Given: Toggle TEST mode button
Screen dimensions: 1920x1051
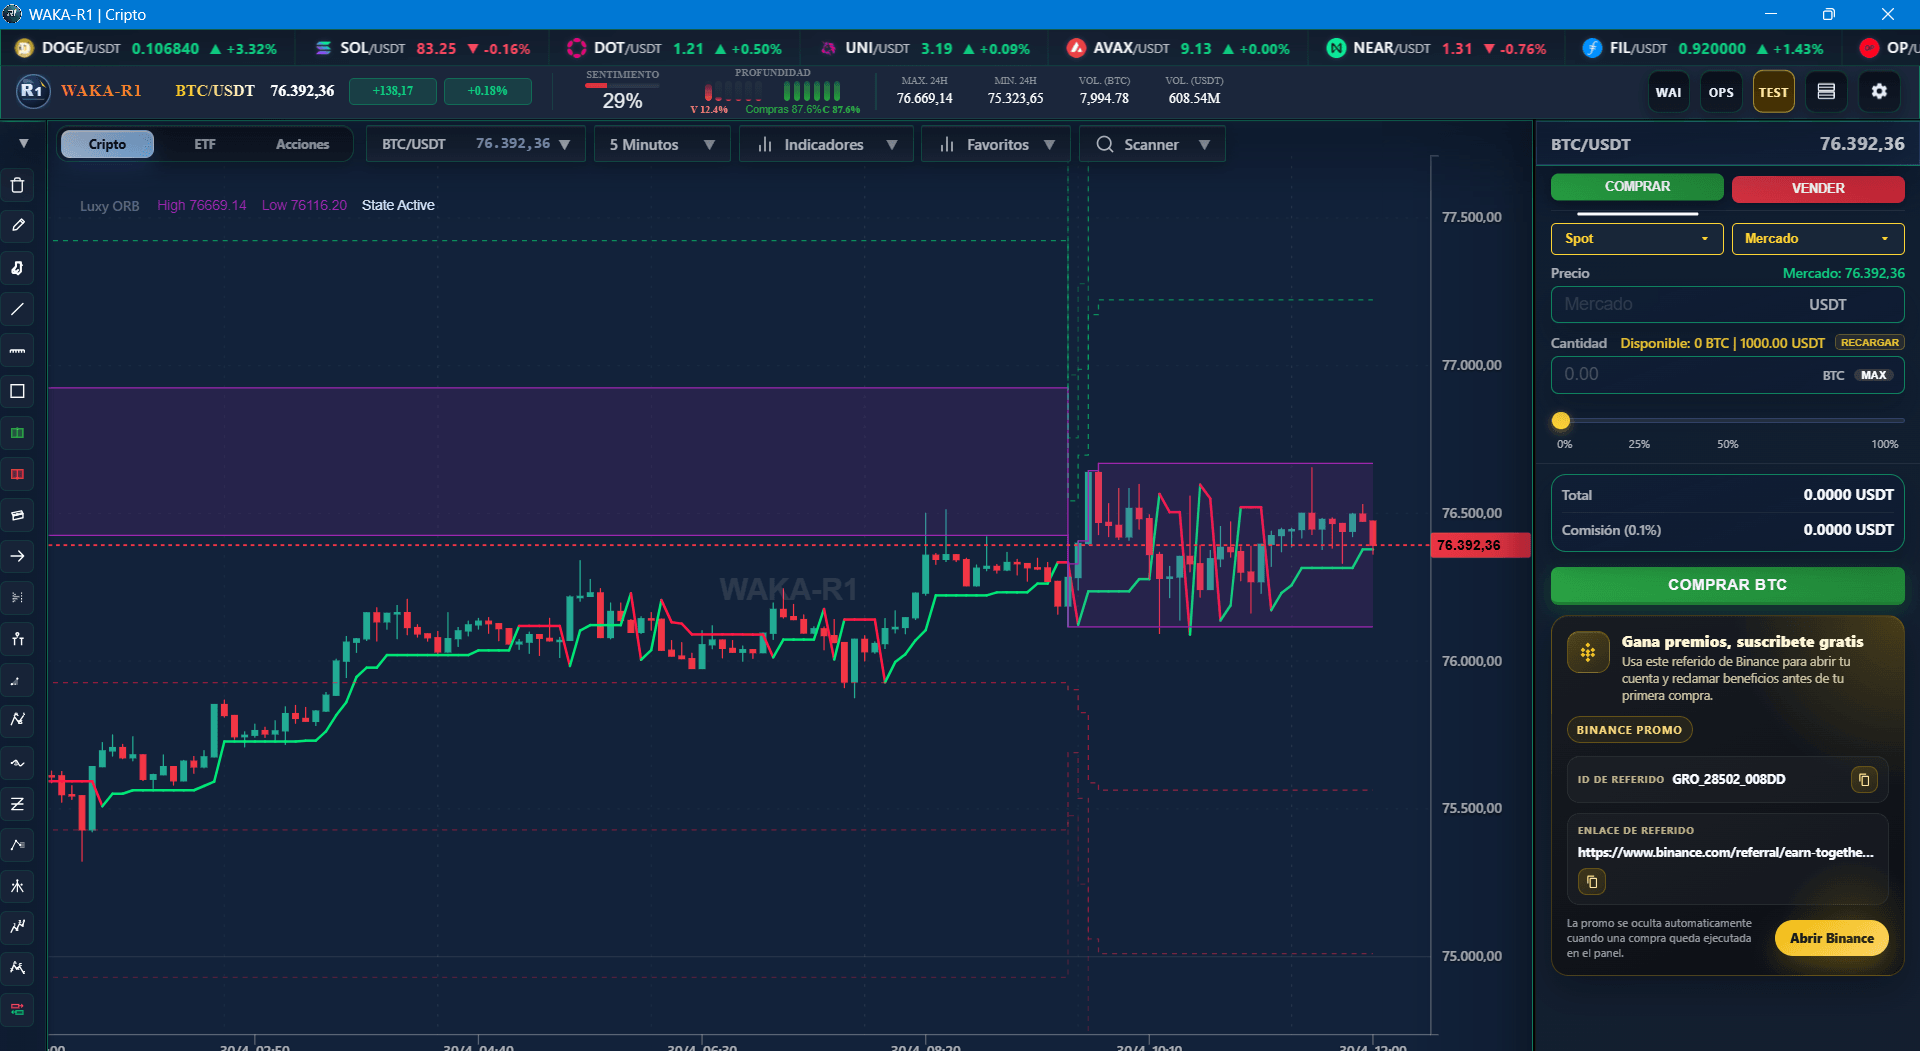Looking at the screenshot, I should pos(1773,92).
